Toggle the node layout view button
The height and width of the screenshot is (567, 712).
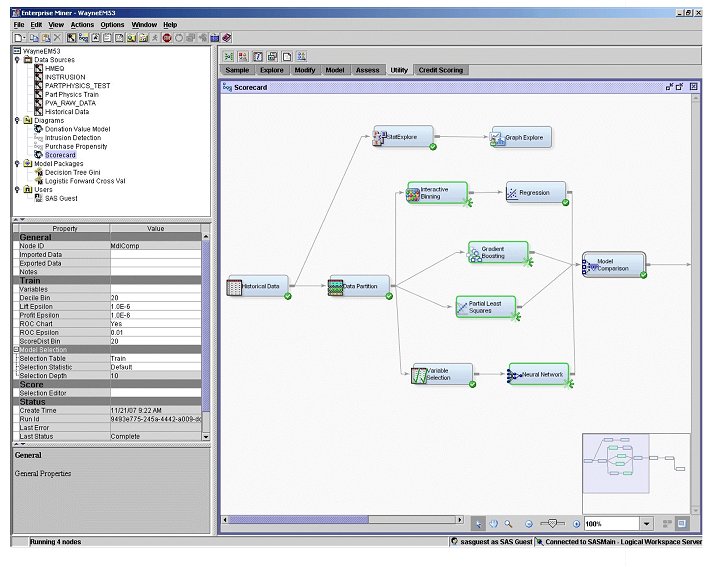[x=666, y=523]
